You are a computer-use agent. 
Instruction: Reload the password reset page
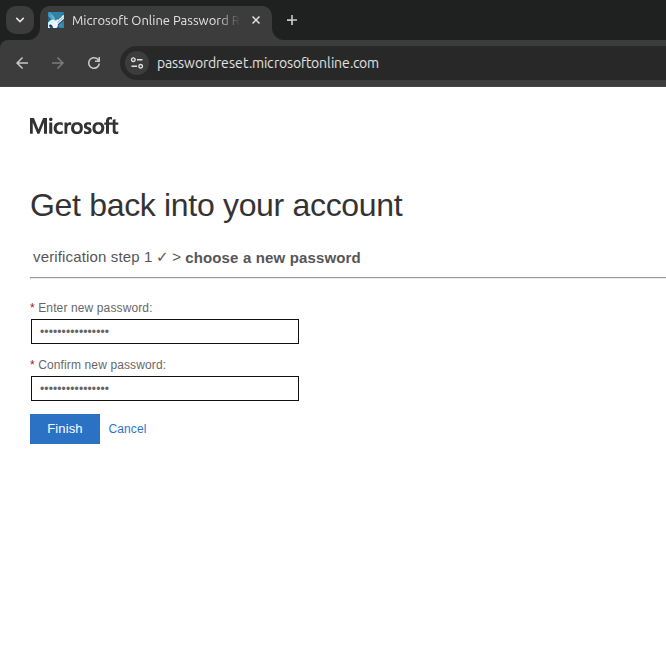click(x=94, y=63)
